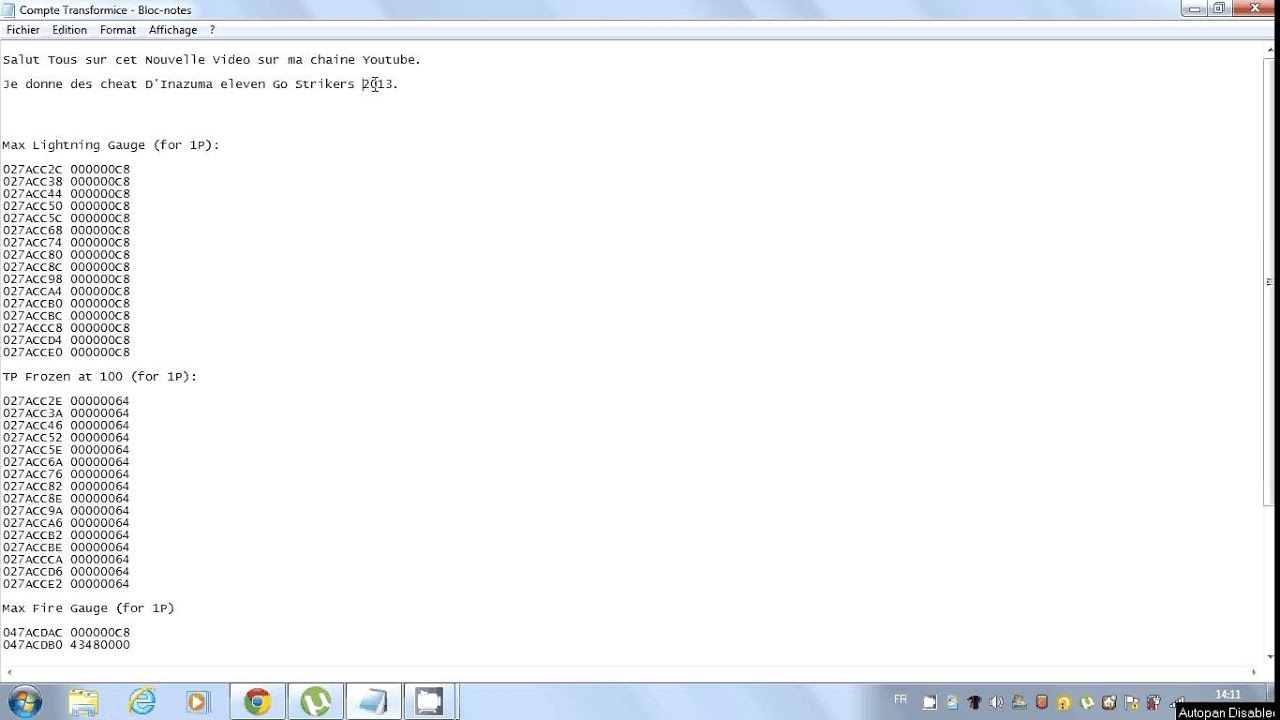Click the line '027ACCA4 000000C8'
This screenshot has width=1280, height=720.
click(66, 292)
